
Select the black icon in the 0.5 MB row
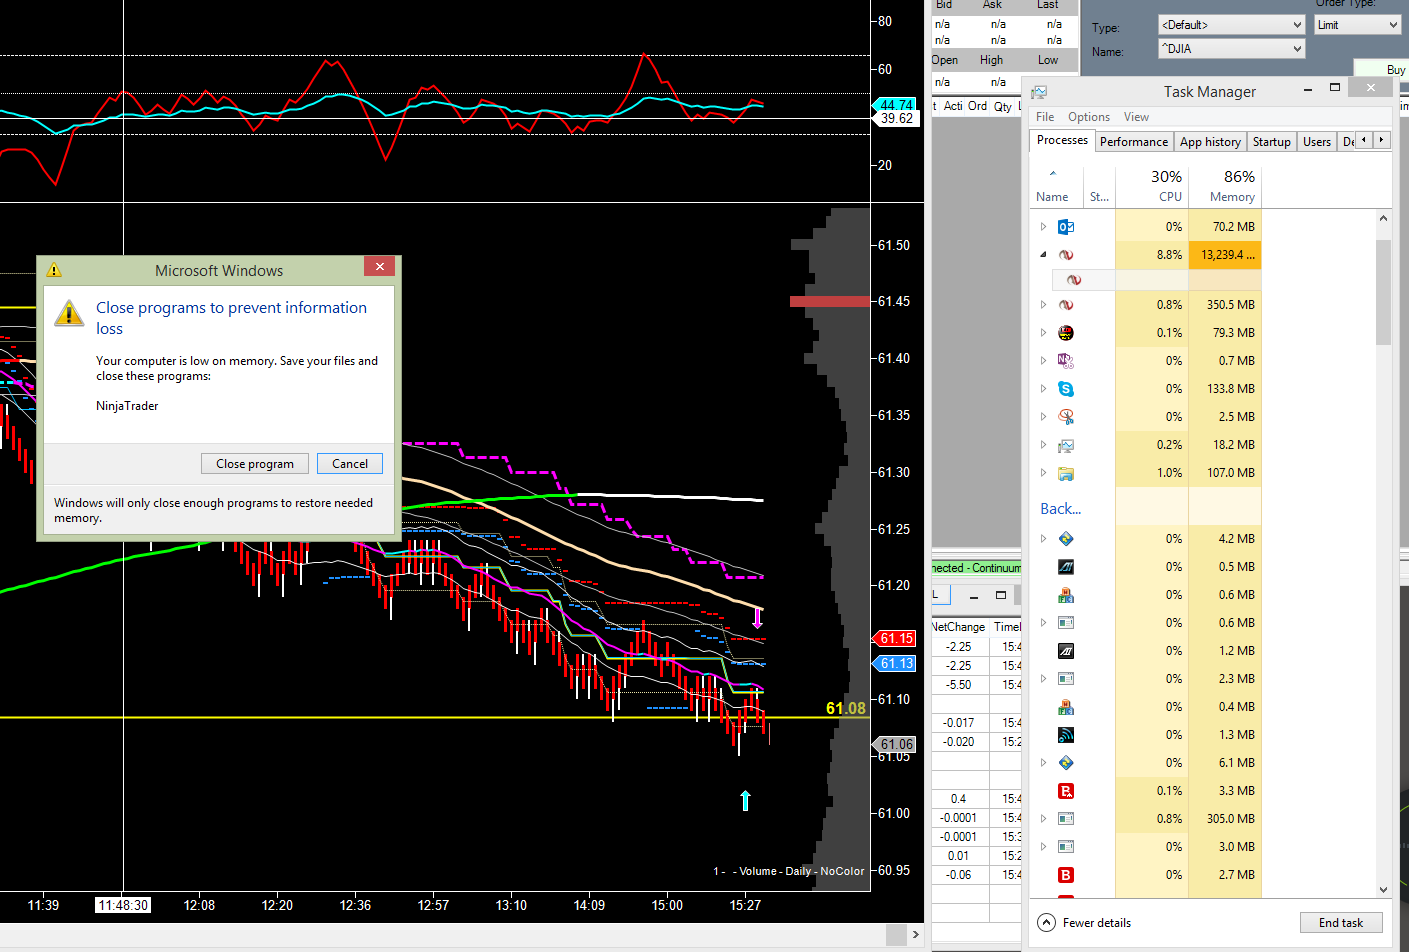(x=1066, y=567)
